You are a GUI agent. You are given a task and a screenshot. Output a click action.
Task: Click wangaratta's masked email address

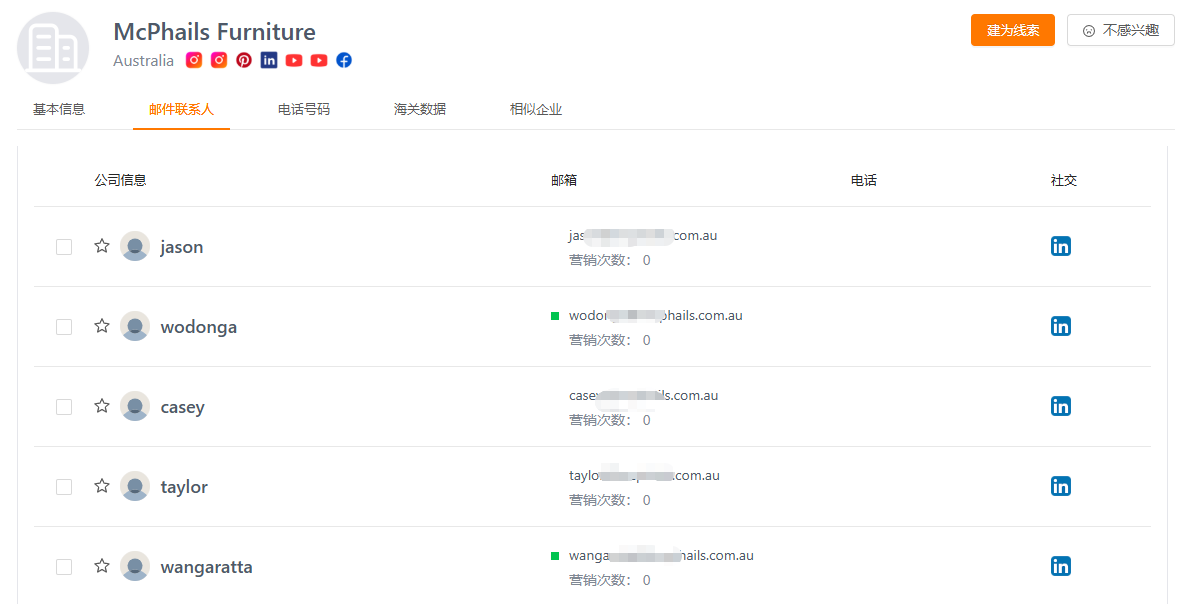tap(661, 556)
